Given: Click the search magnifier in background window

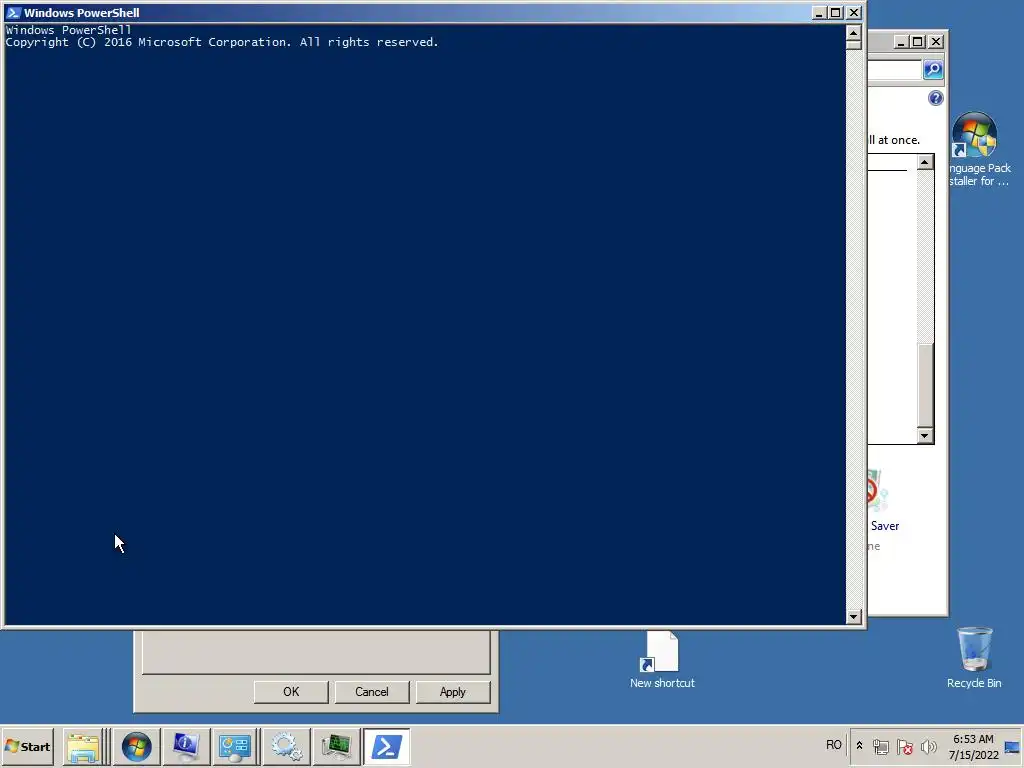Looking at the screenshot, I should pyautogui.click(x=933, y=69).
